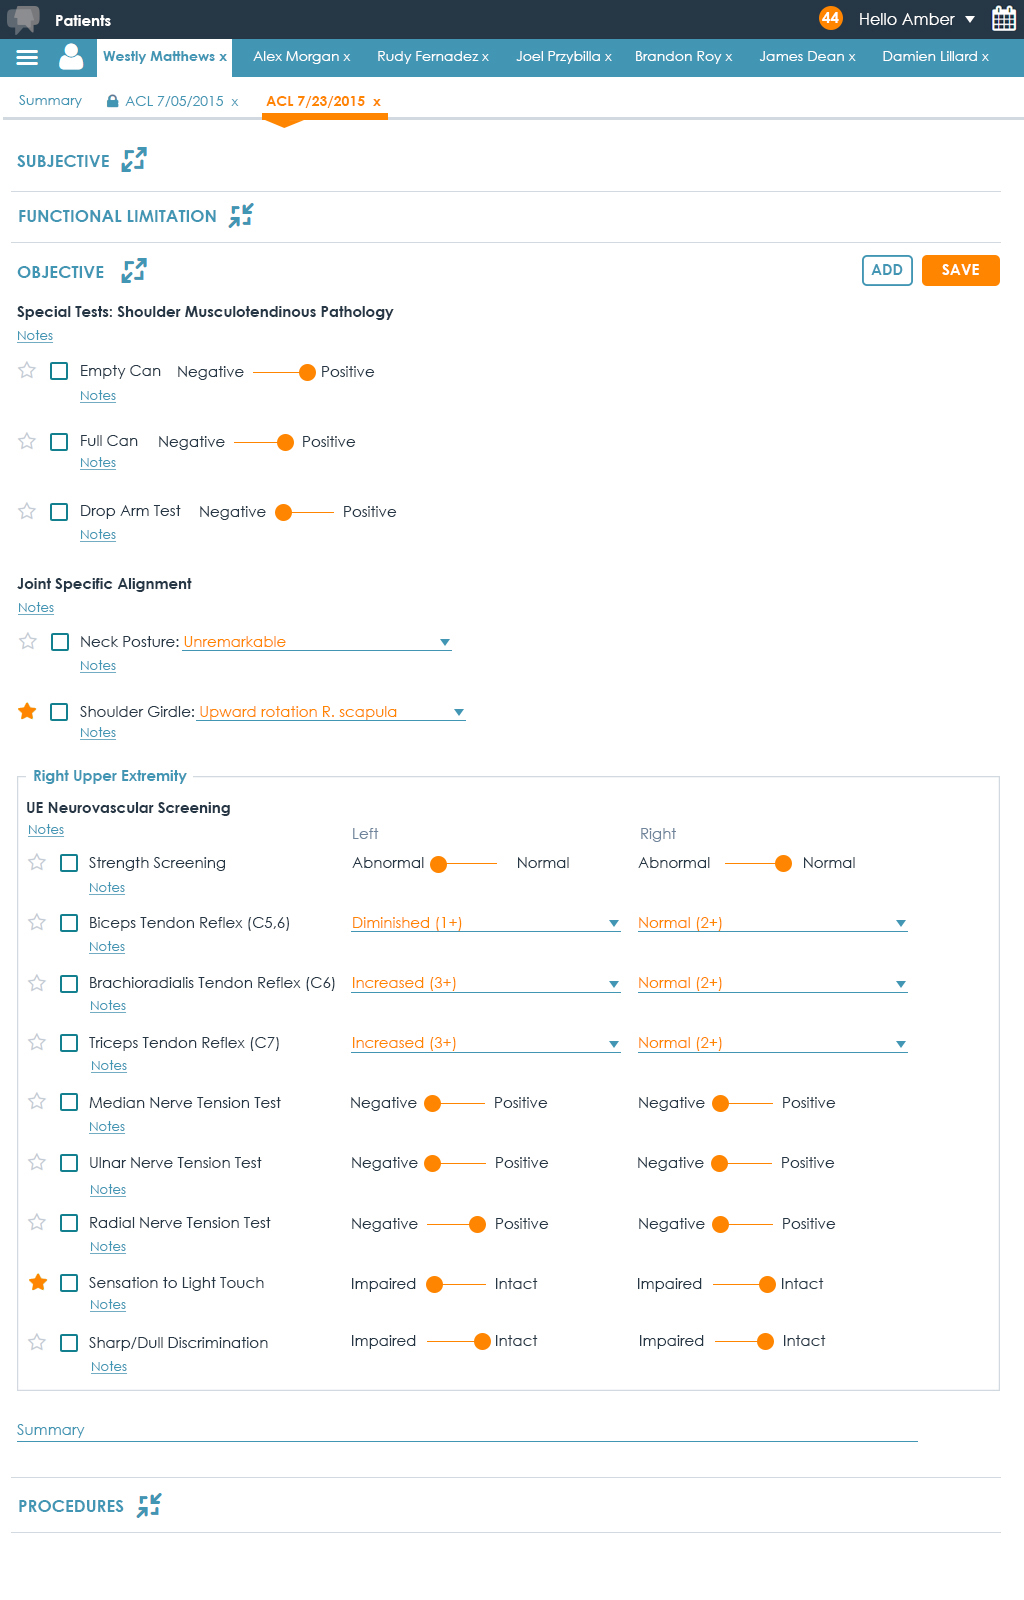Adjust left Strength Screening slider handle
Viewport: 1024px width, 1600px height.
(438, 864)
